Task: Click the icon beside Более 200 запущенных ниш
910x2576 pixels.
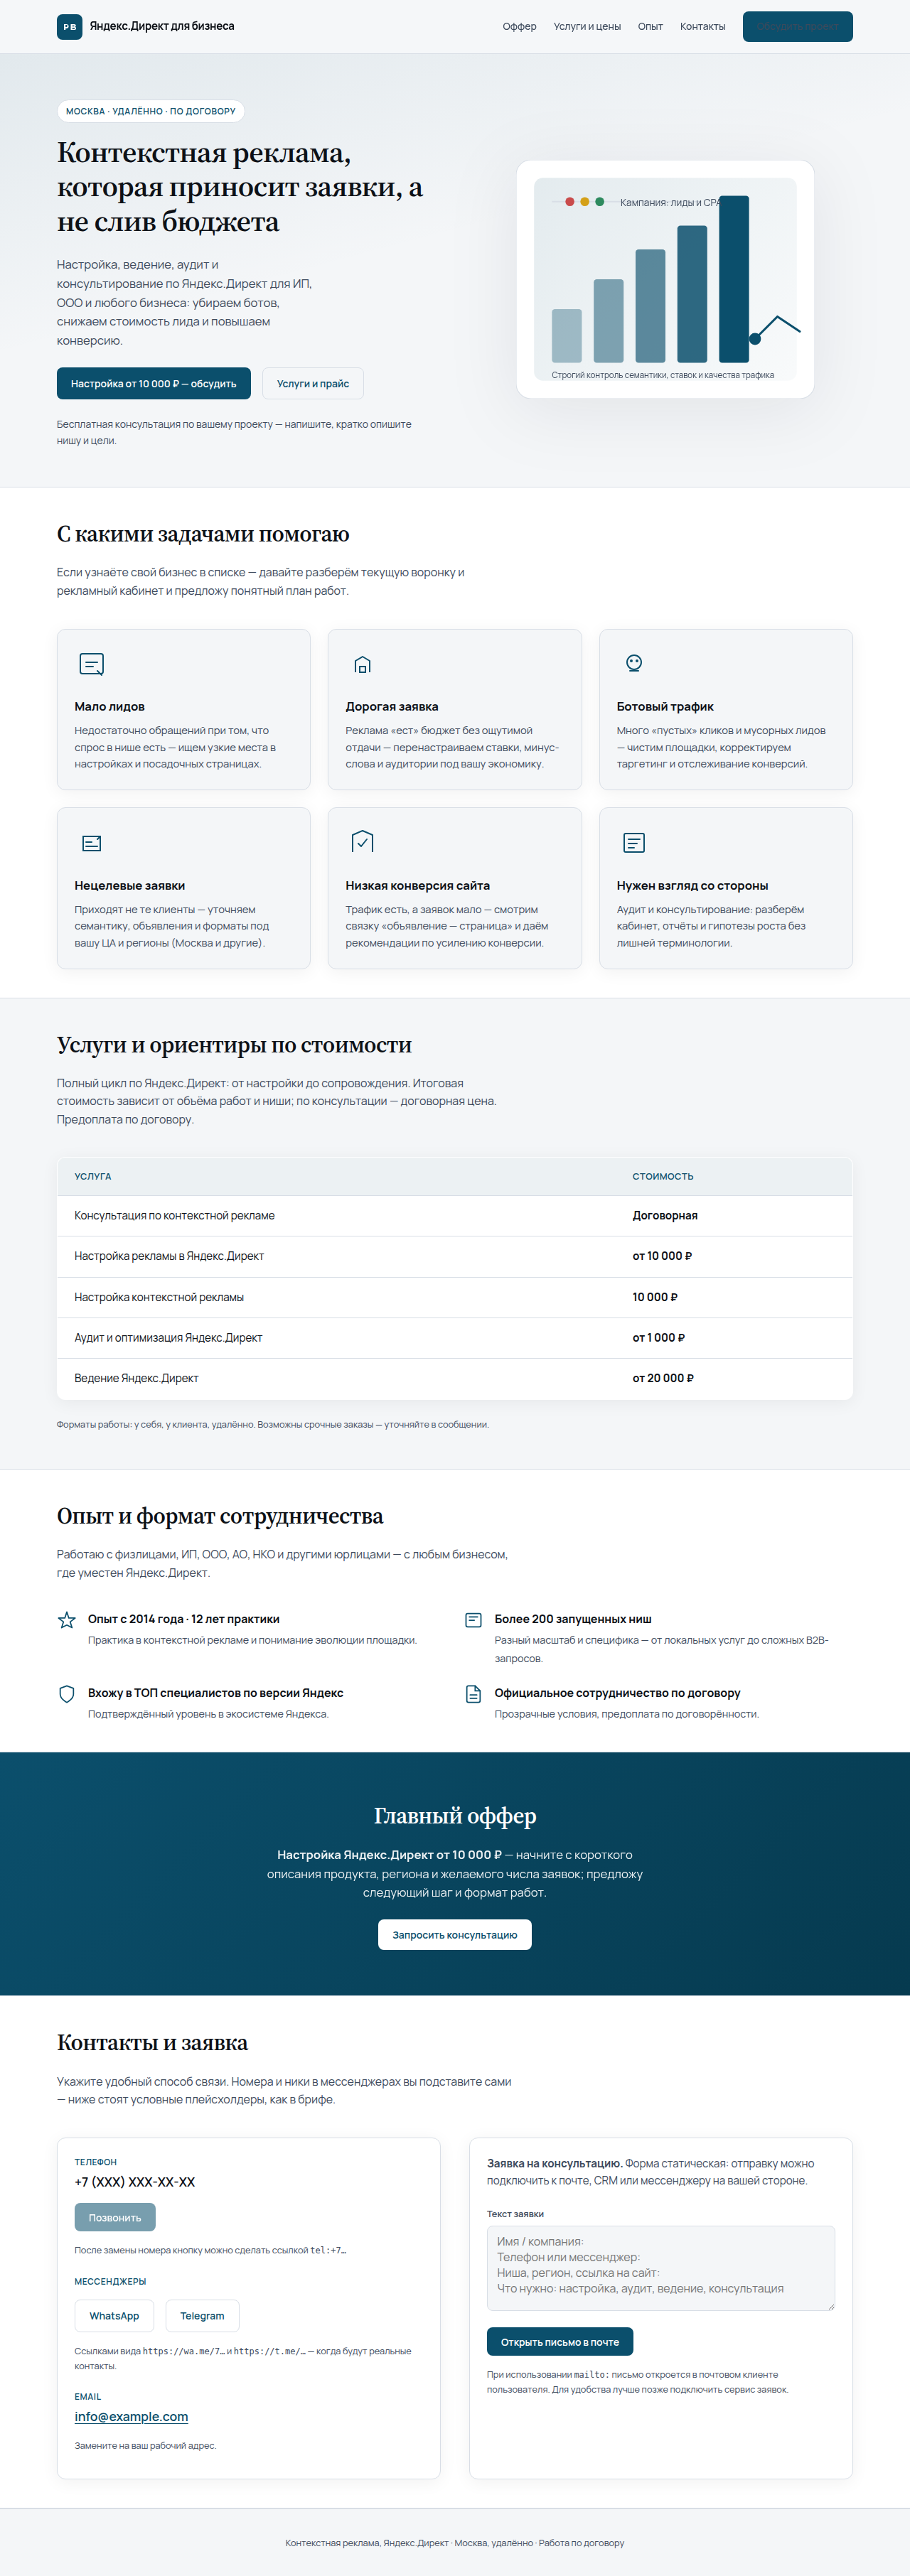Action: tap(474, 1620)
